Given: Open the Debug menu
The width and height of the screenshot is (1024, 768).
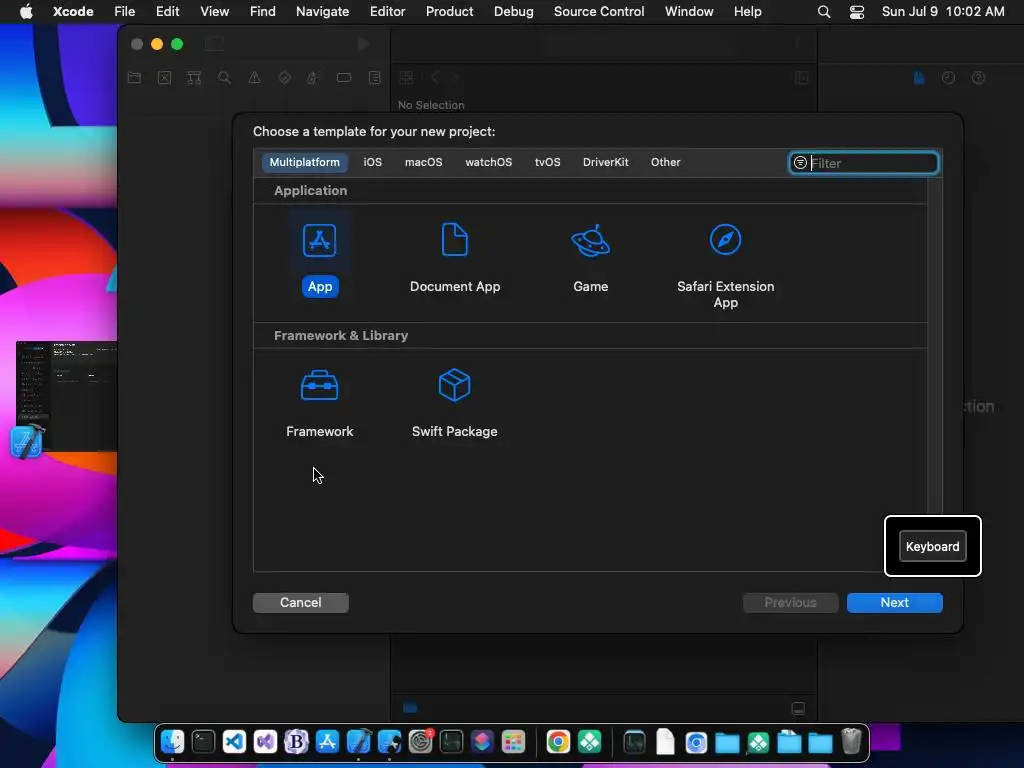Looking at the screenshot, I should point(513,12).
